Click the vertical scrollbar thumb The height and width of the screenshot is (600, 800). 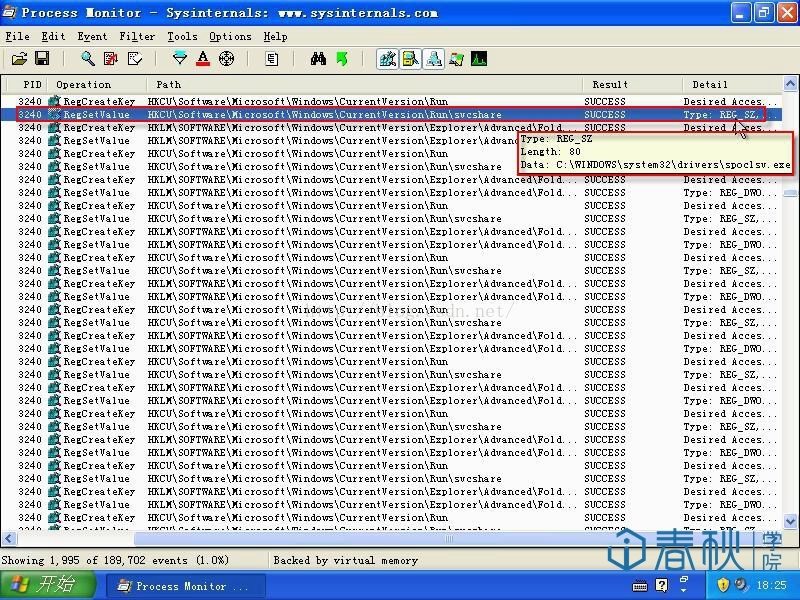point(790,193)
